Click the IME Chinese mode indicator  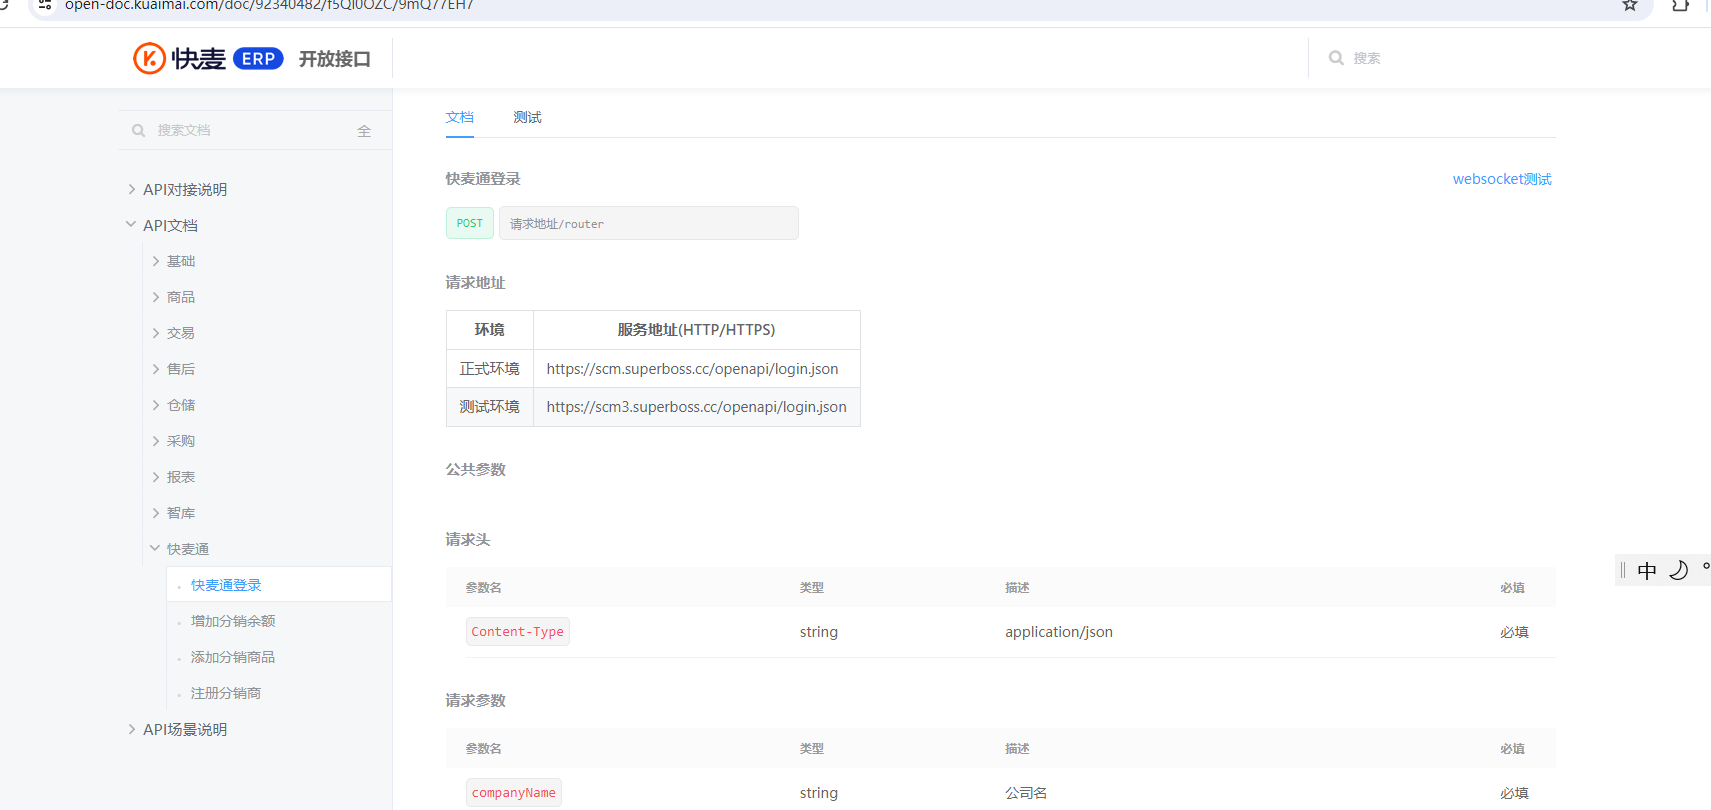[x=1647, y=571]
